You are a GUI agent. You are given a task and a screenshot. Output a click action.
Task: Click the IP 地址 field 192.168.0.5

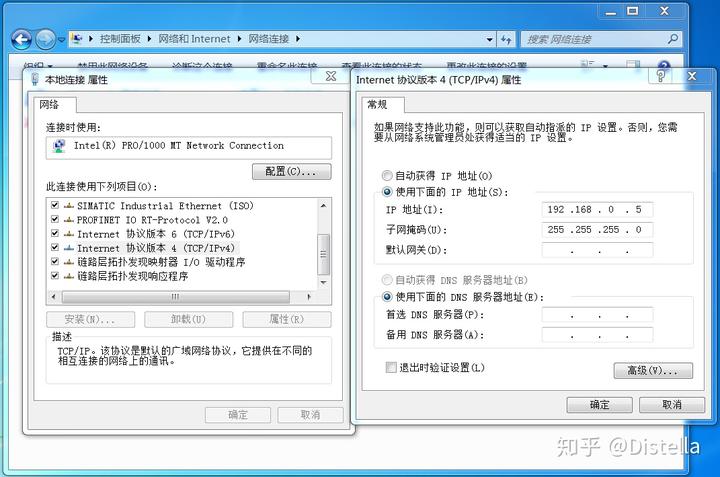pyautogui.click(x=597, y=210)
